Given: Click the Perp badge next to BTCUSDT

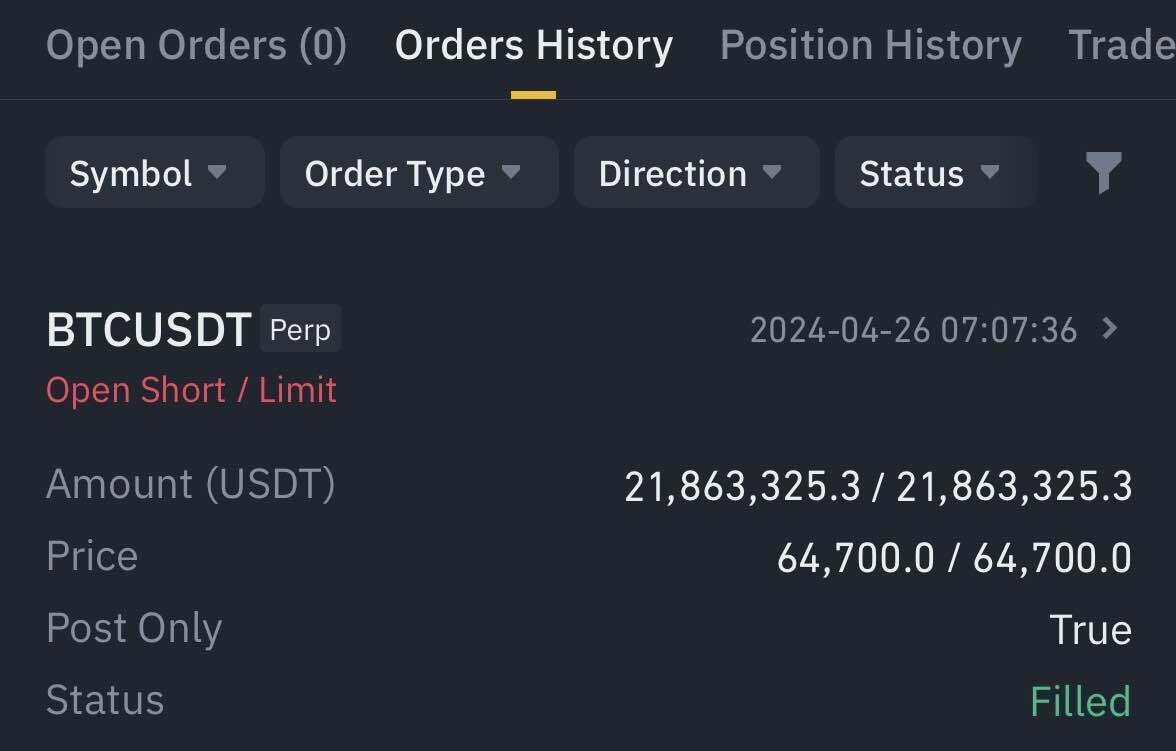Looking at the screenshot, I should tap(300, 329).
